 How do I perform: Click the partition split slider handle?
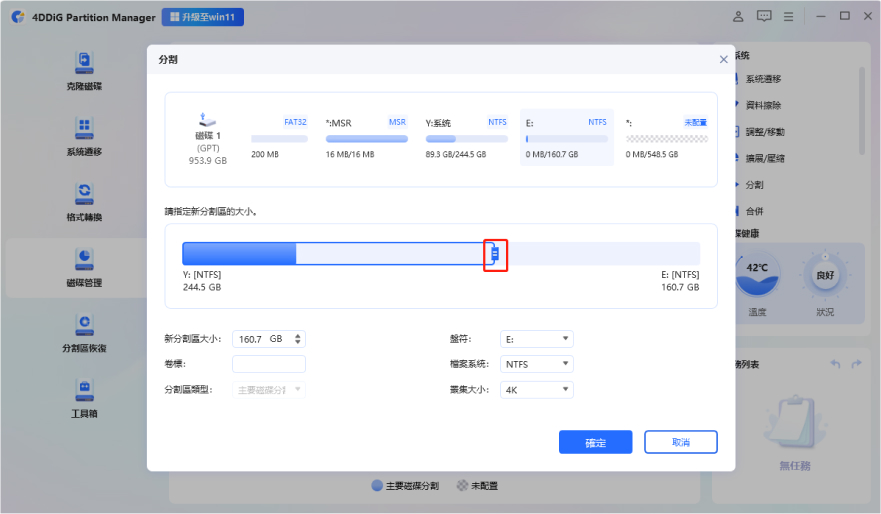coord(495,254)
